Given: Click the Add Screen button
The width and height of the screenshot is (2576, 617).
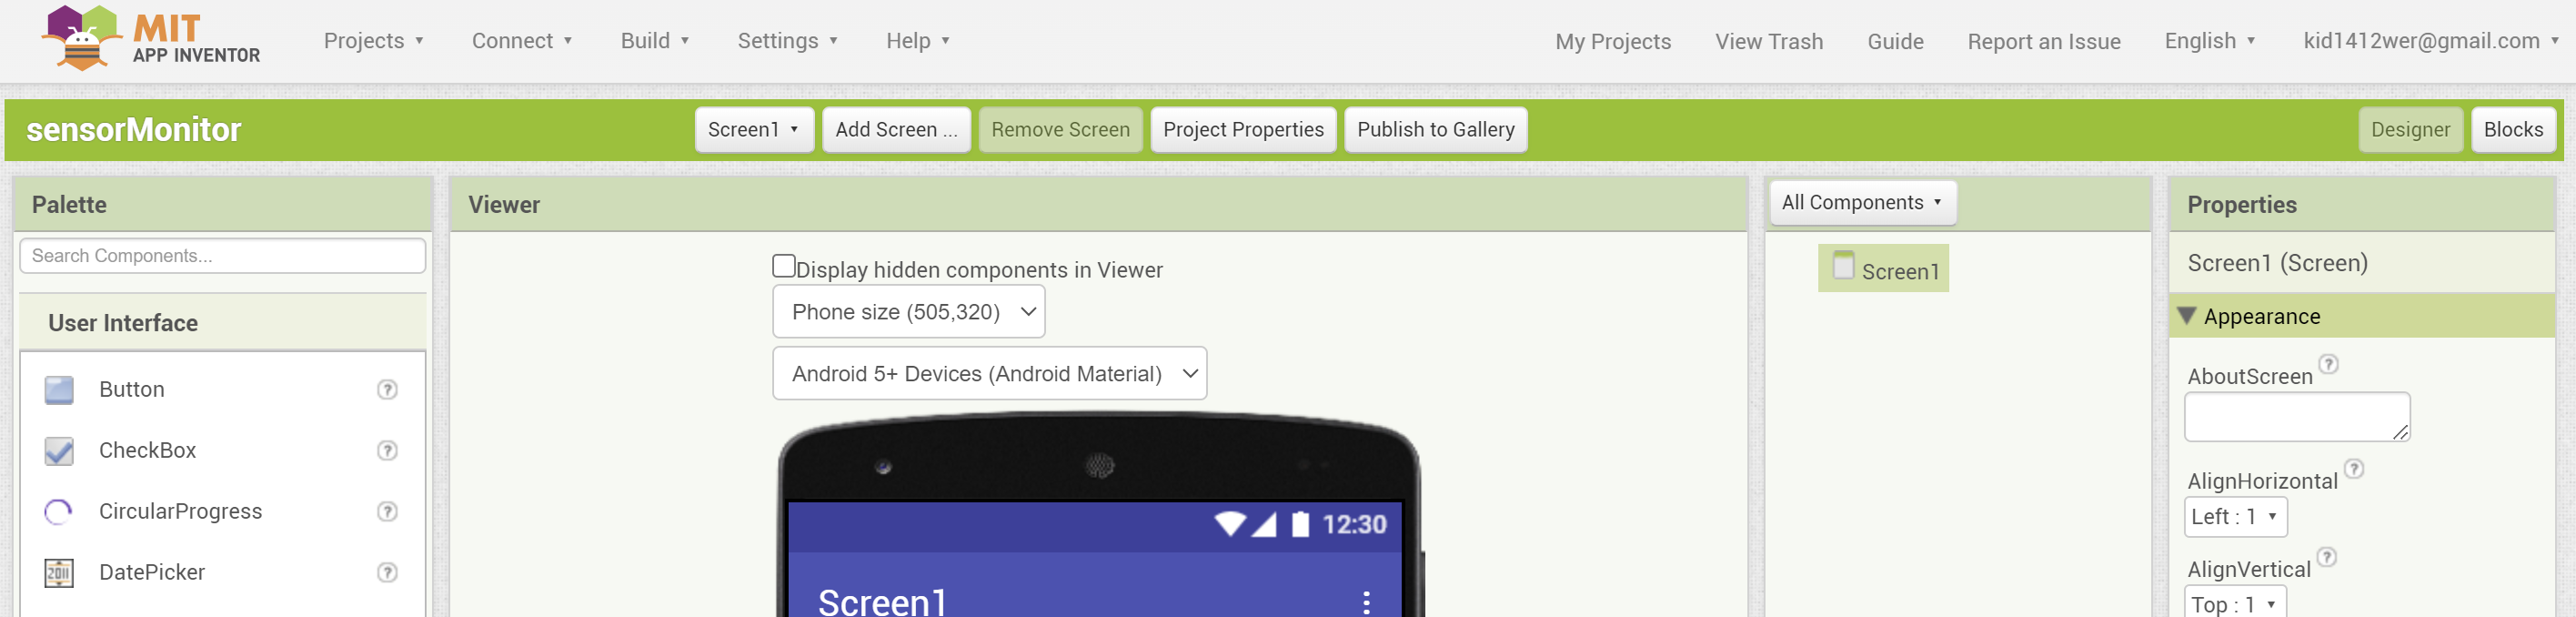Looking at the screenshot, I should pos(896,130).
